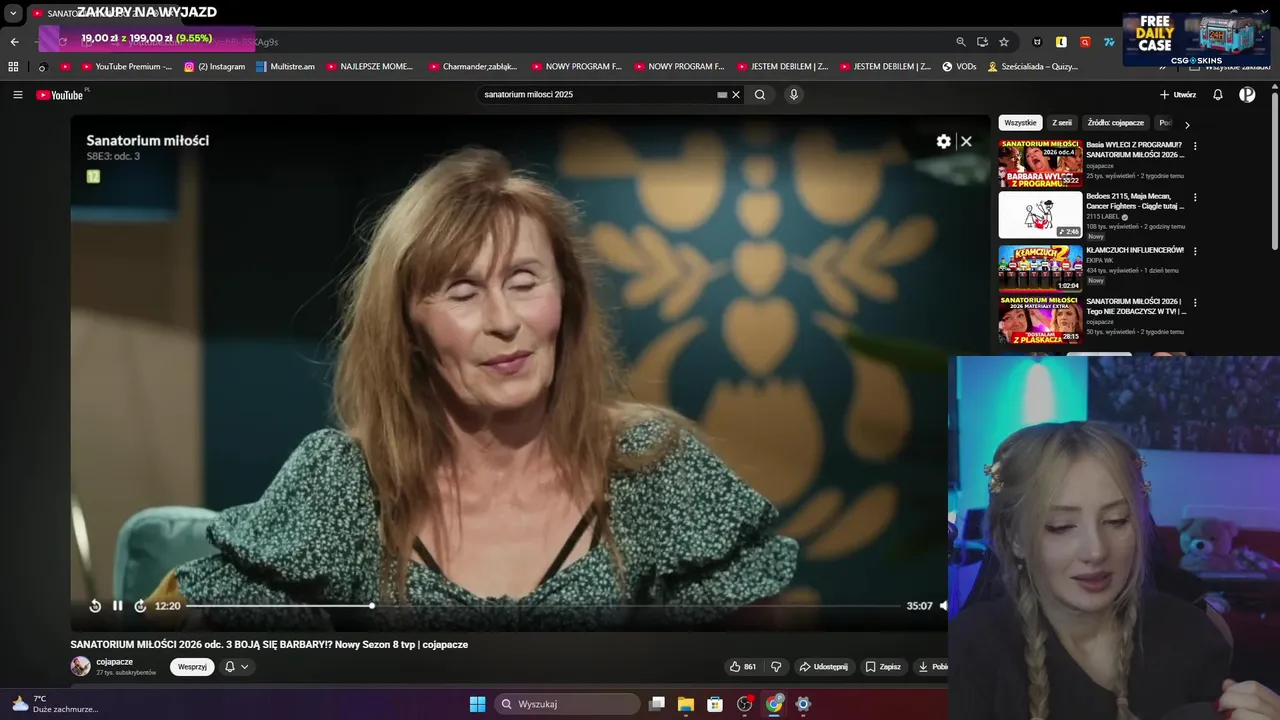Click the 2115 LABEL channel name

pyautogui.click(x=1103, y=217)
